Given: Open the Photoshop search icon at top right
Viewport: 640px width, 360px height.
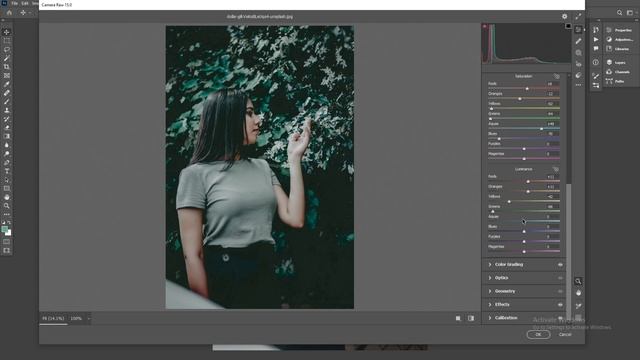Looking at the screenshot, I should click(x=620, y=13).
